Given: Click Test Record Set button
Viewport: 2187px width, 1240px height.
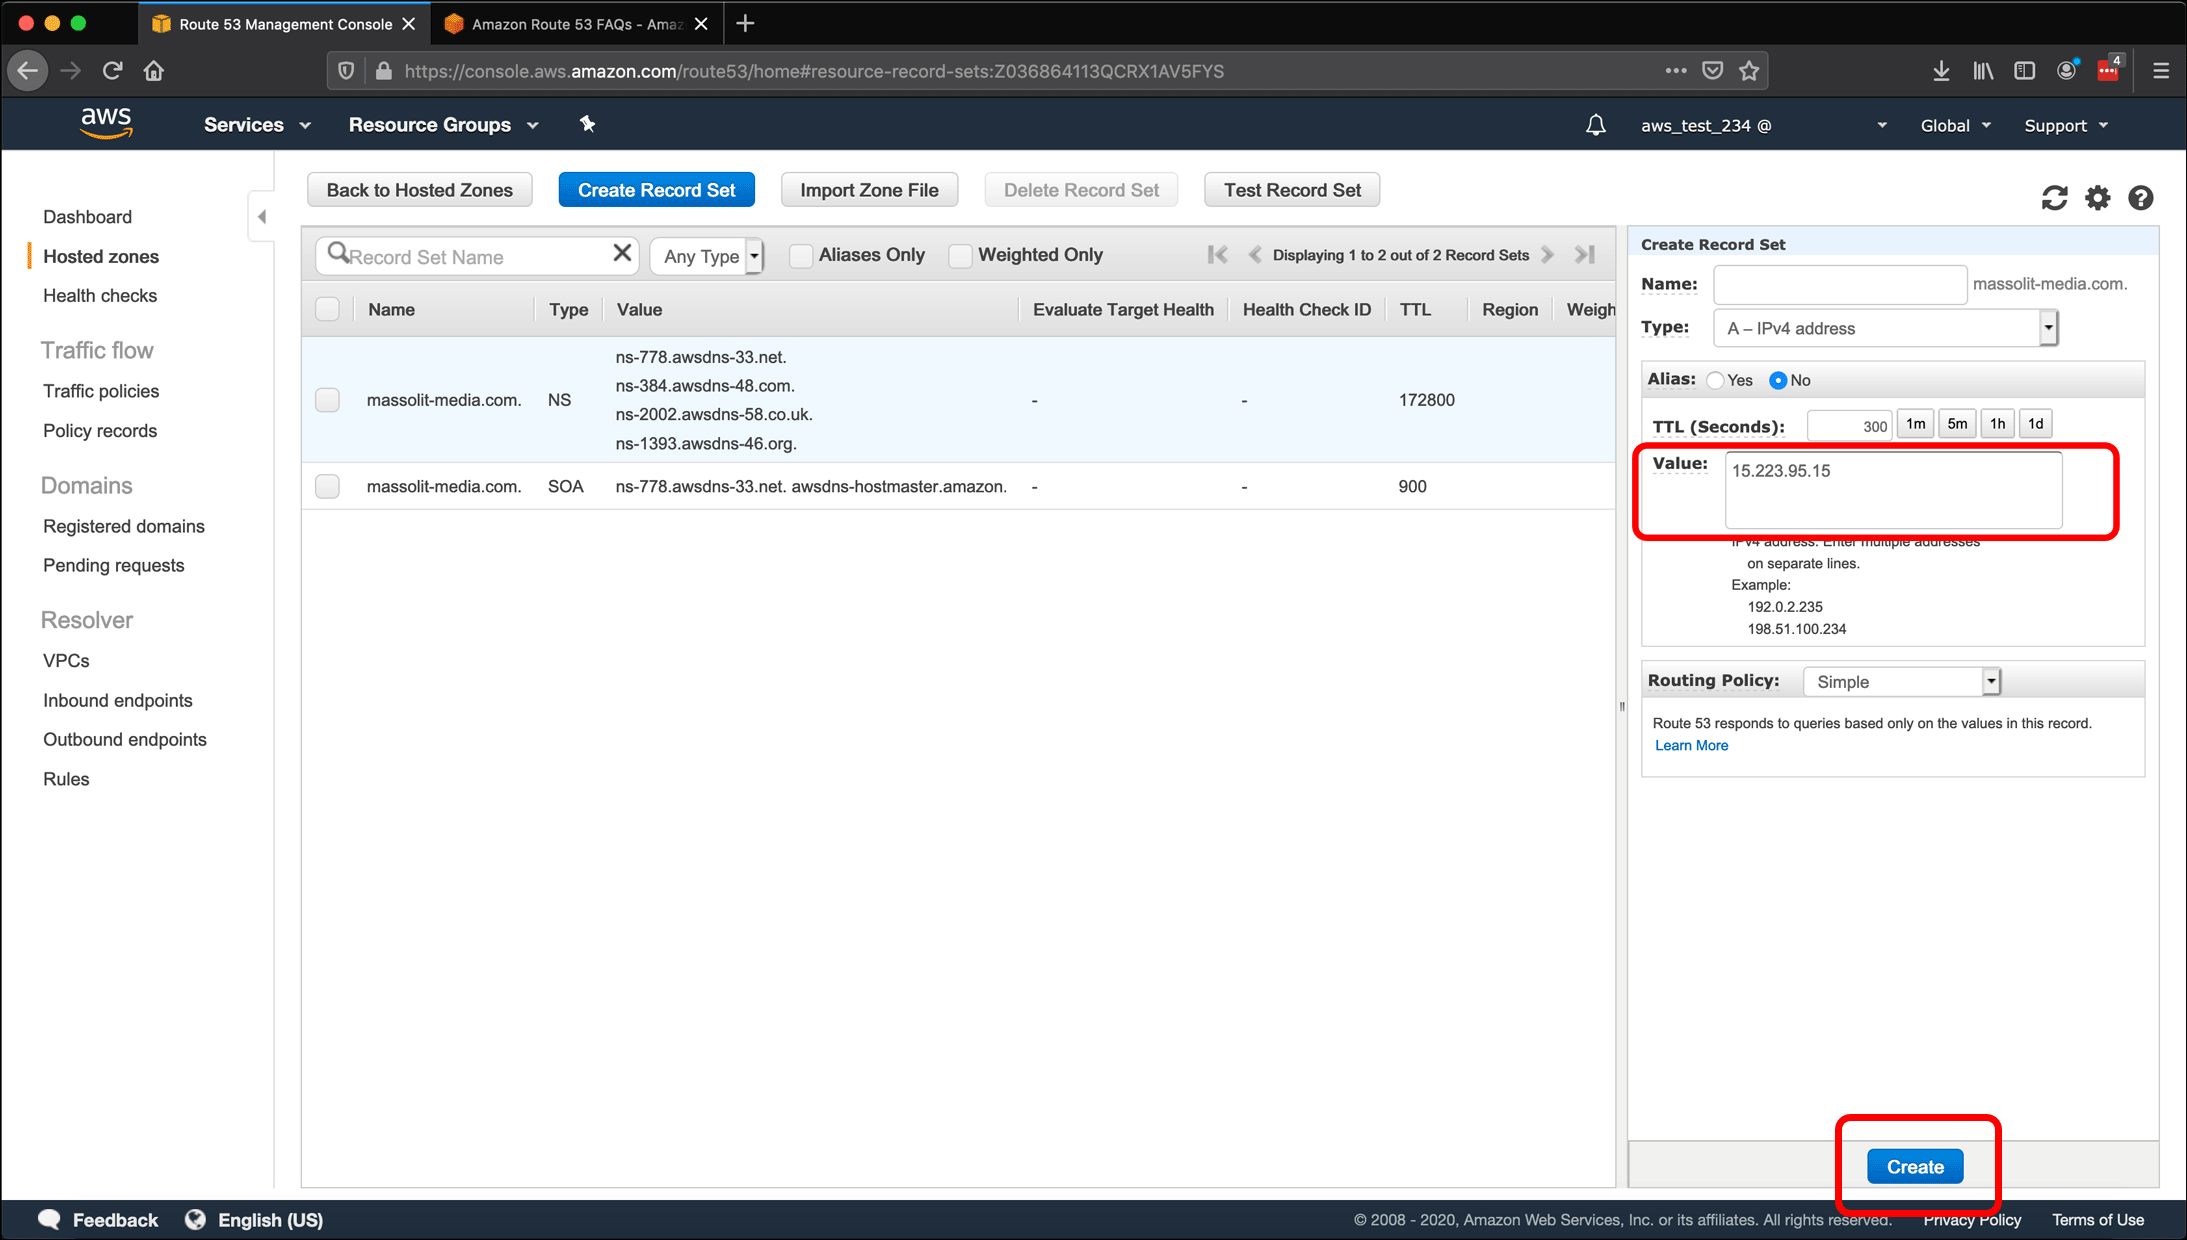Looking at the screenshot, I should click(x=1292, y=190).
